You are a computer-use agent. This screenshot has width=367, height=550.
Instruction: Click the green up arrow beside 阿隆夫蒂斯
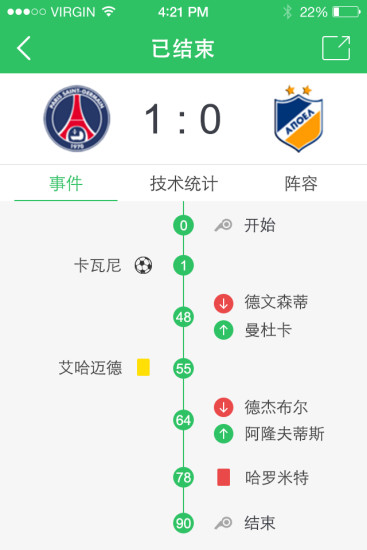click(x=223, y=434)
